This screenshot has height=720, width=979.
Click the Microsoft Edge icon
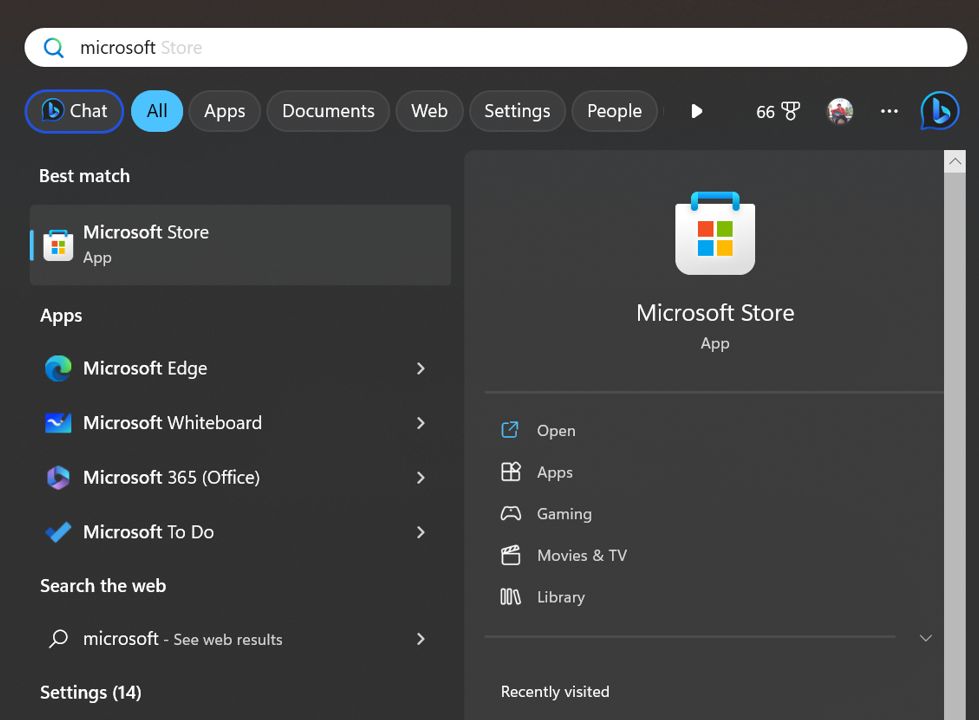[x=58, y=368]
